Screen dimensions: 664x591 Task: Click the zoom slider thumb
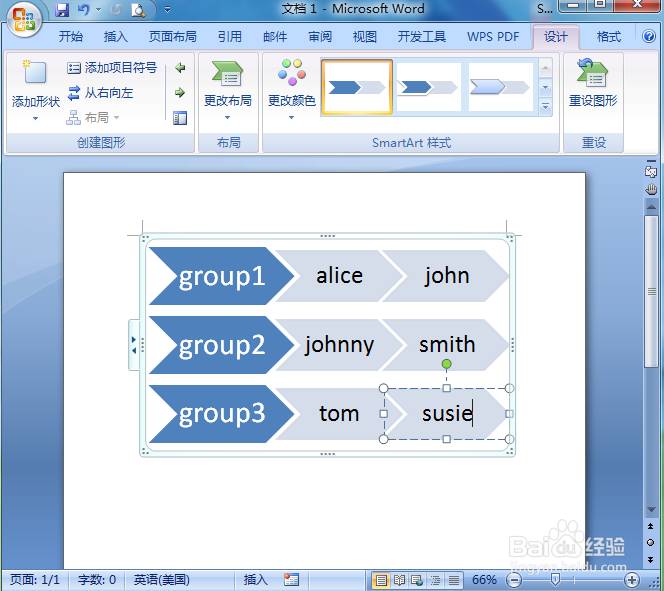[x=556, y=579]
